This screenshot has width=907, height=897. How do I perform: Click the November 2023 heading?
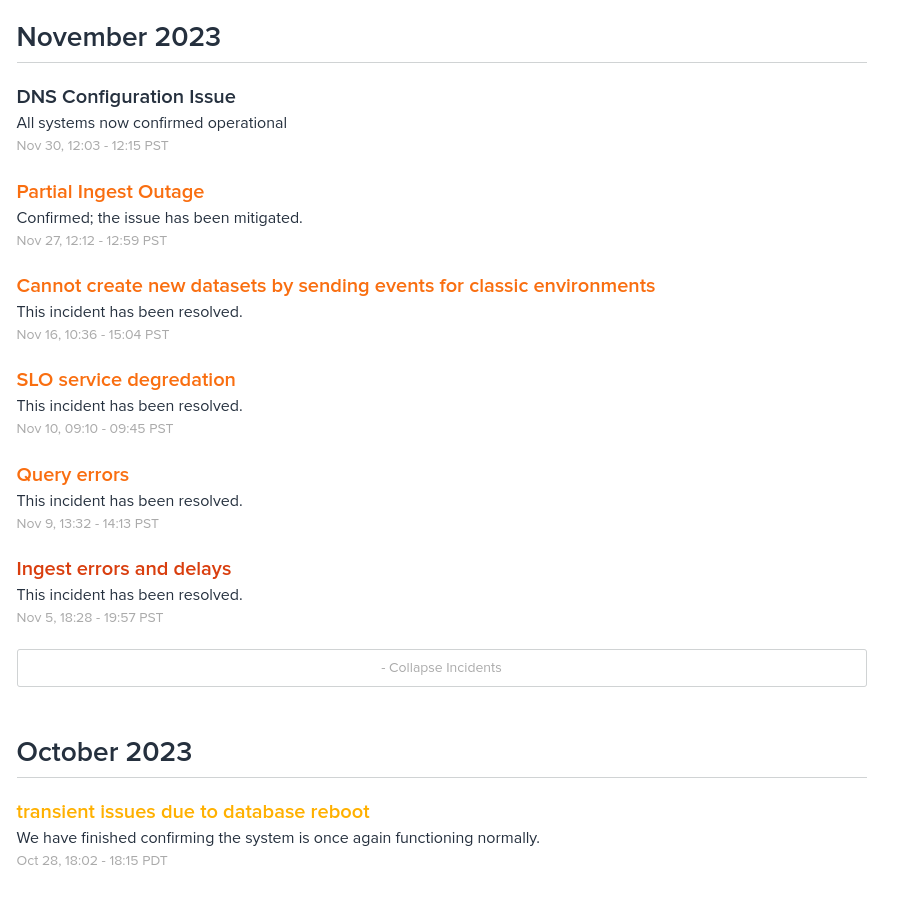(x=119, y=37)
